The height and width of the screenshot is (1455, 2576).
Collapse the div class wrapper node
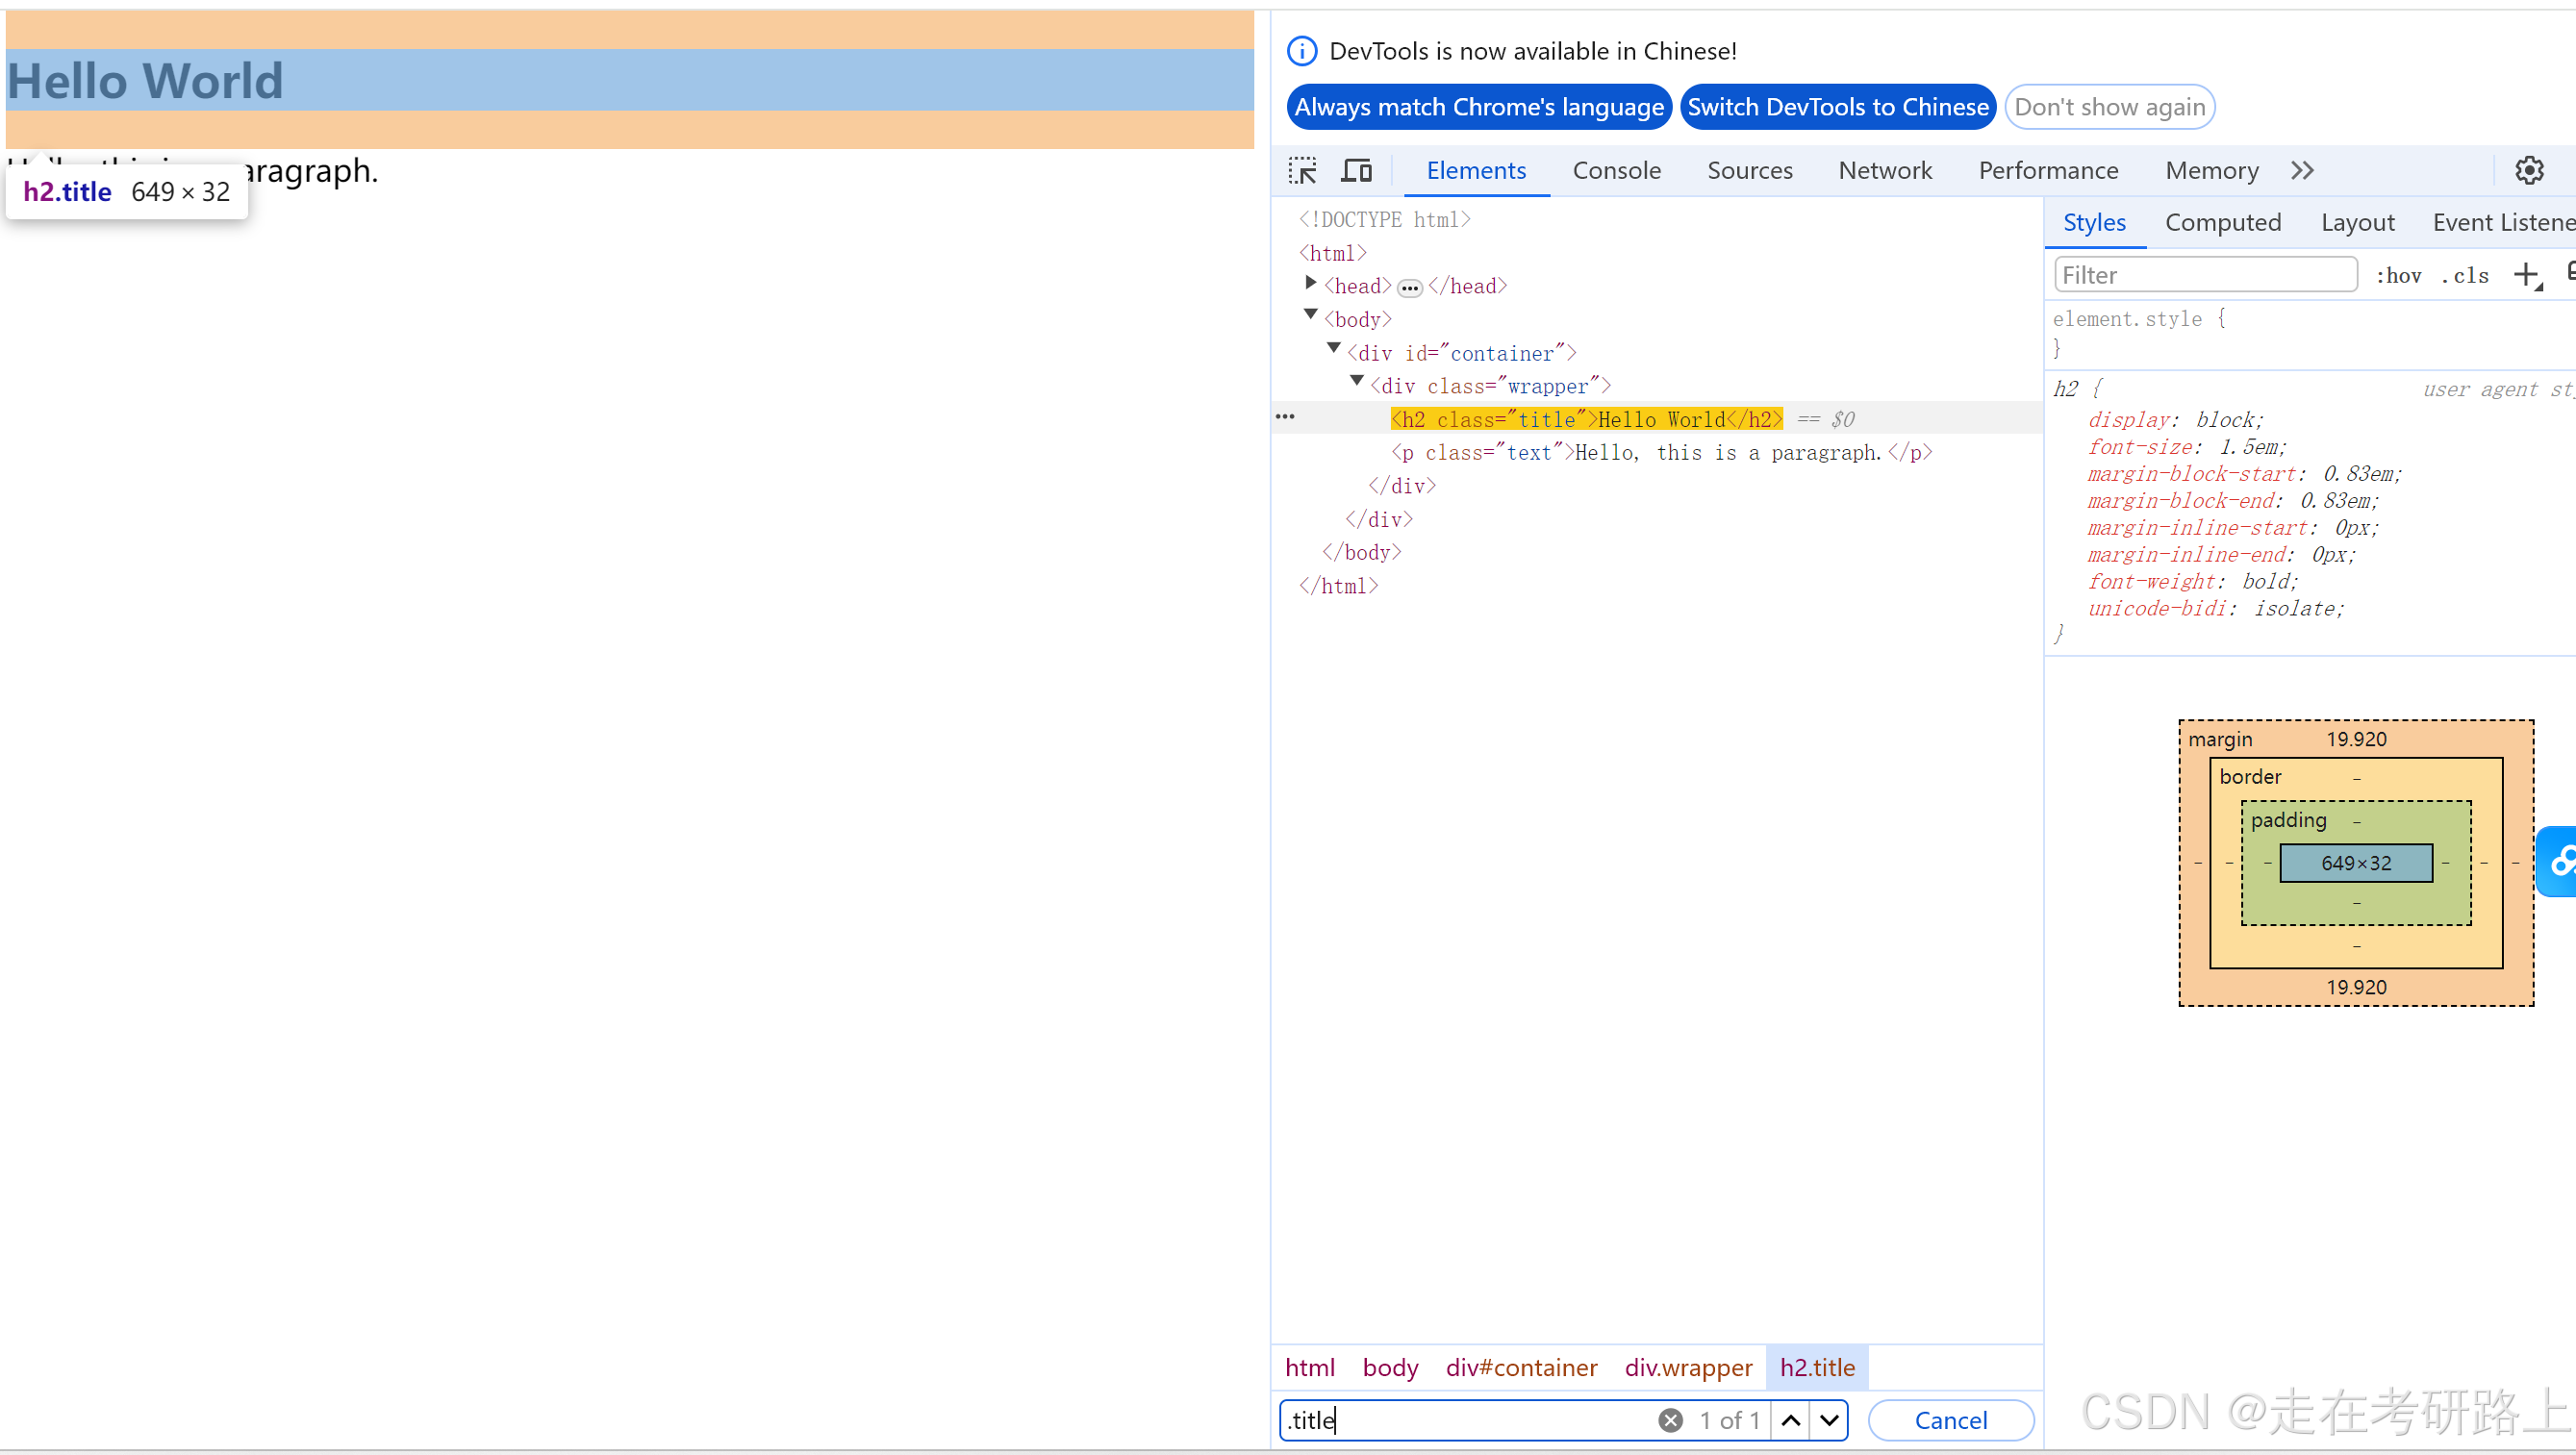pos(1357,382)
